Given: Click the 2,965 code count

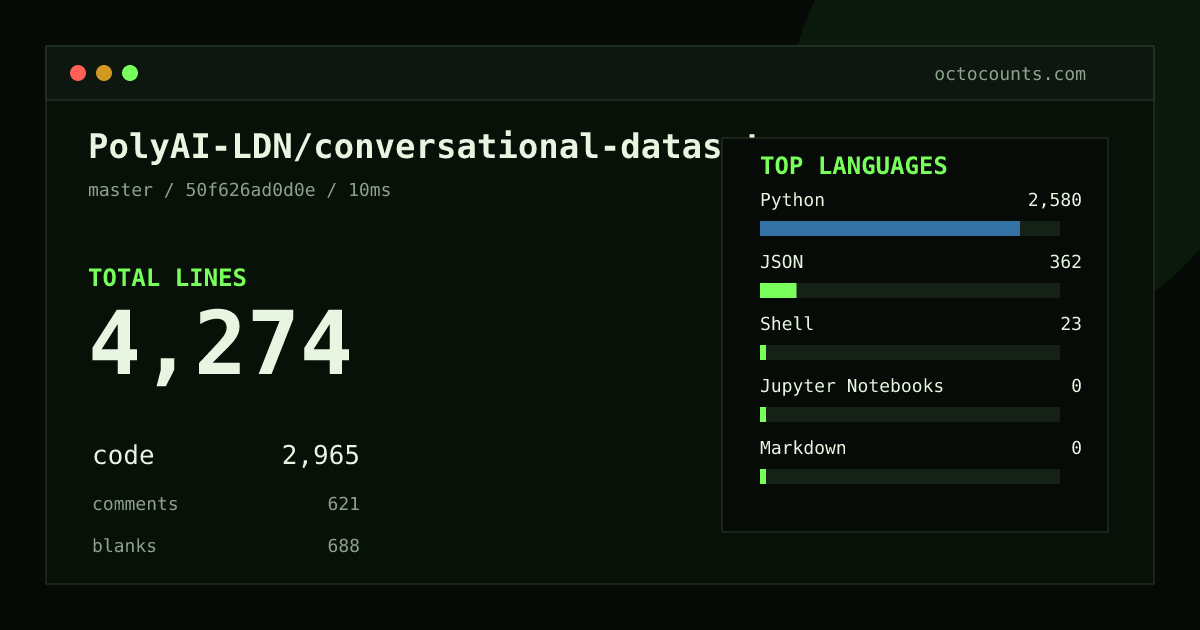Looking at the screenshot, I should pos(321,456).
